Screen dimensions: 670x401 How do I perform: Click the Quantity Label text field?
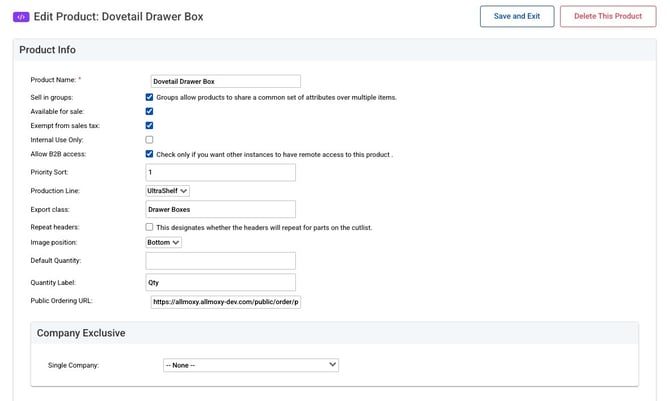click(x=220, y=282)
